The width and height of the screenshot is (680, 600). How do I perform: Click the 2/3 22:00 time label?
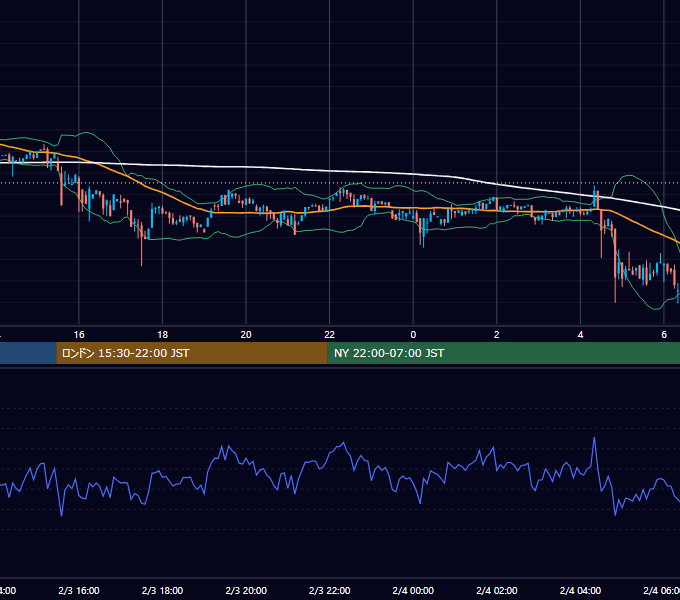coord(330,590)
